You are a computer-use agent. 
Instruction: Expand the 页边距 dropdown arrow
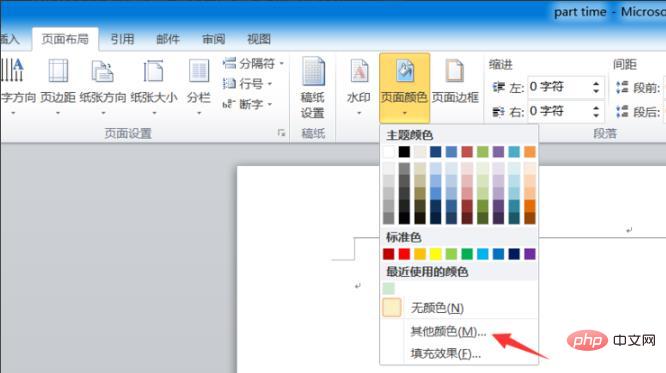tap(58, 113)
